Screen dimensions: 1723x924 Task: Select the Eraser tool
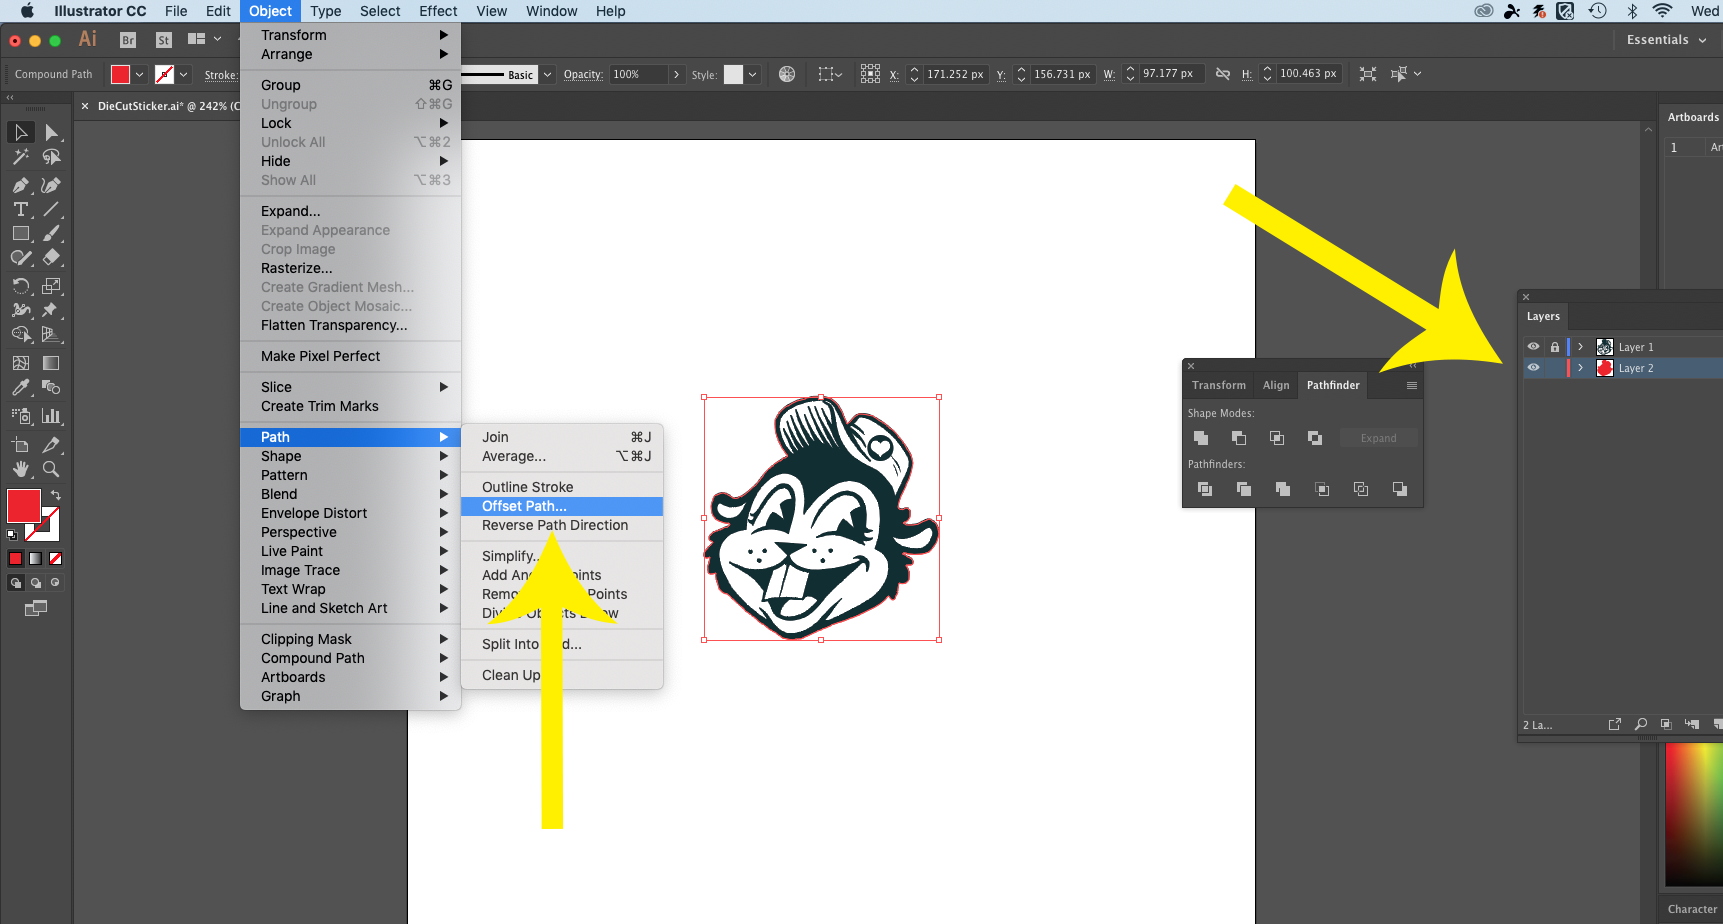coord(51,257)
